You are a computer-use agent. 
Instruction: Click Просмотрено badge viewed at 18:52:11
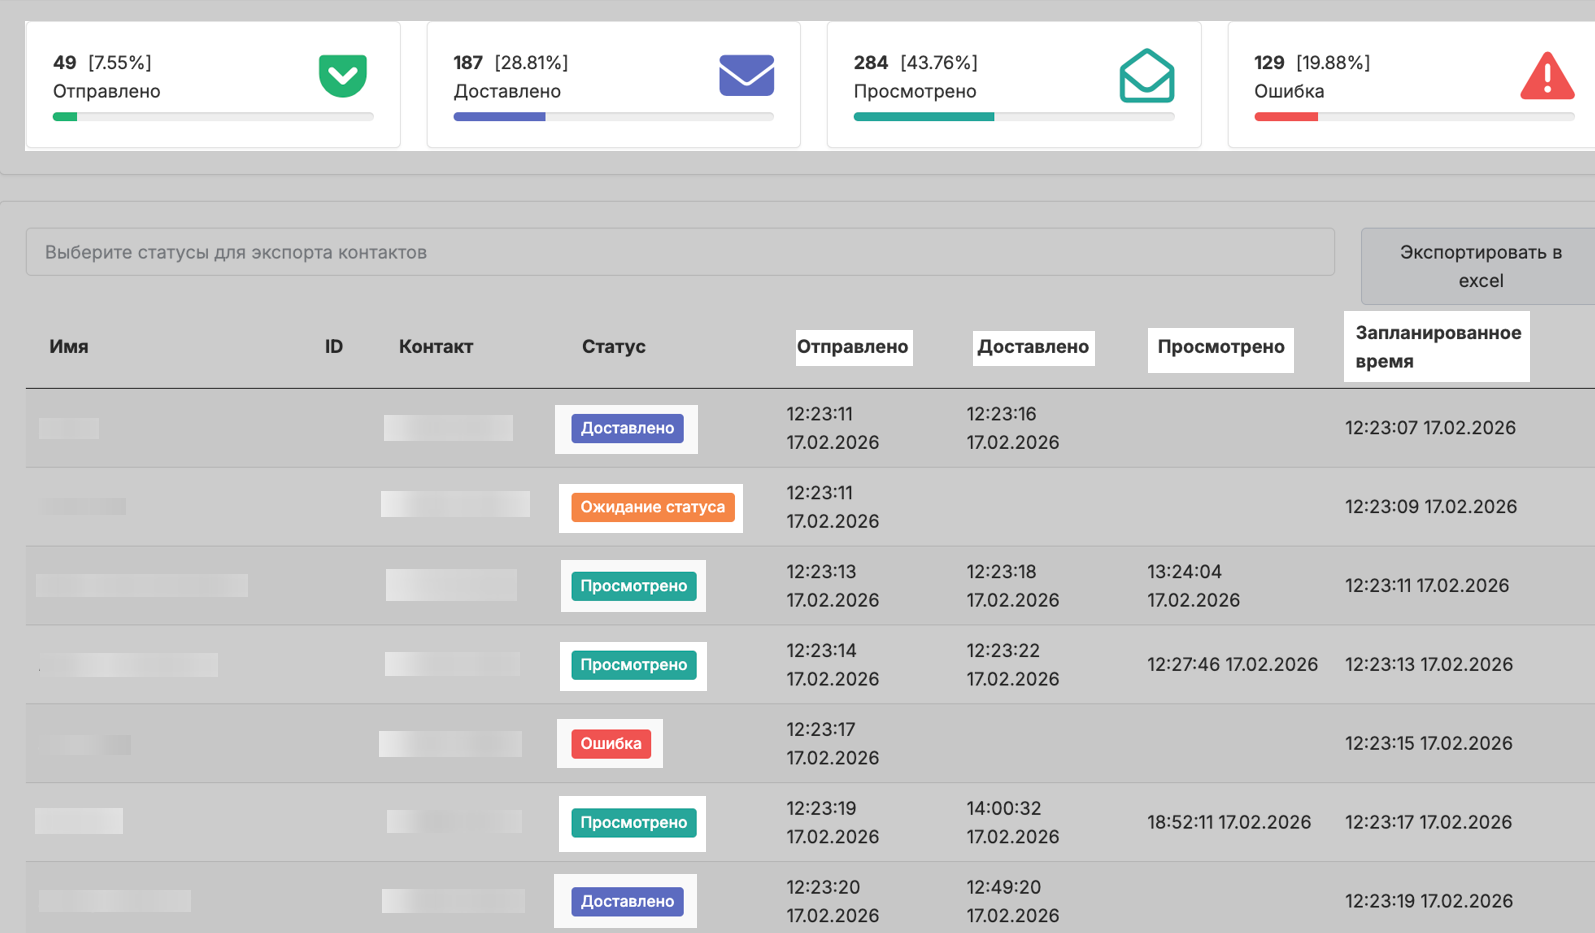coord(633,823)
